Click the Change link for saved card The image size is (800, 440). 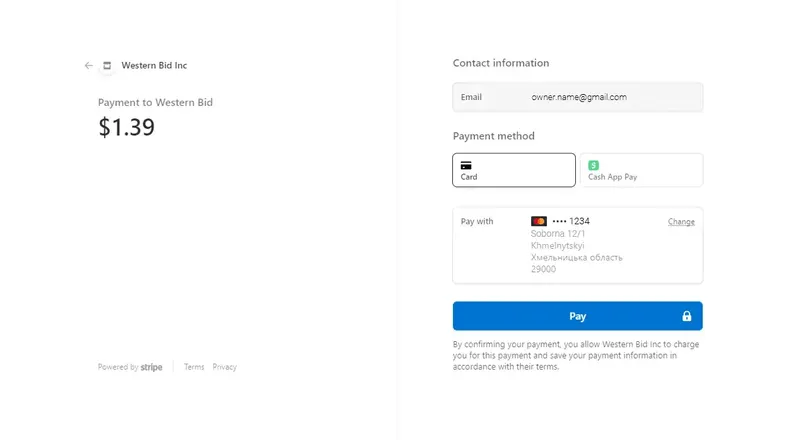[681, 222]
